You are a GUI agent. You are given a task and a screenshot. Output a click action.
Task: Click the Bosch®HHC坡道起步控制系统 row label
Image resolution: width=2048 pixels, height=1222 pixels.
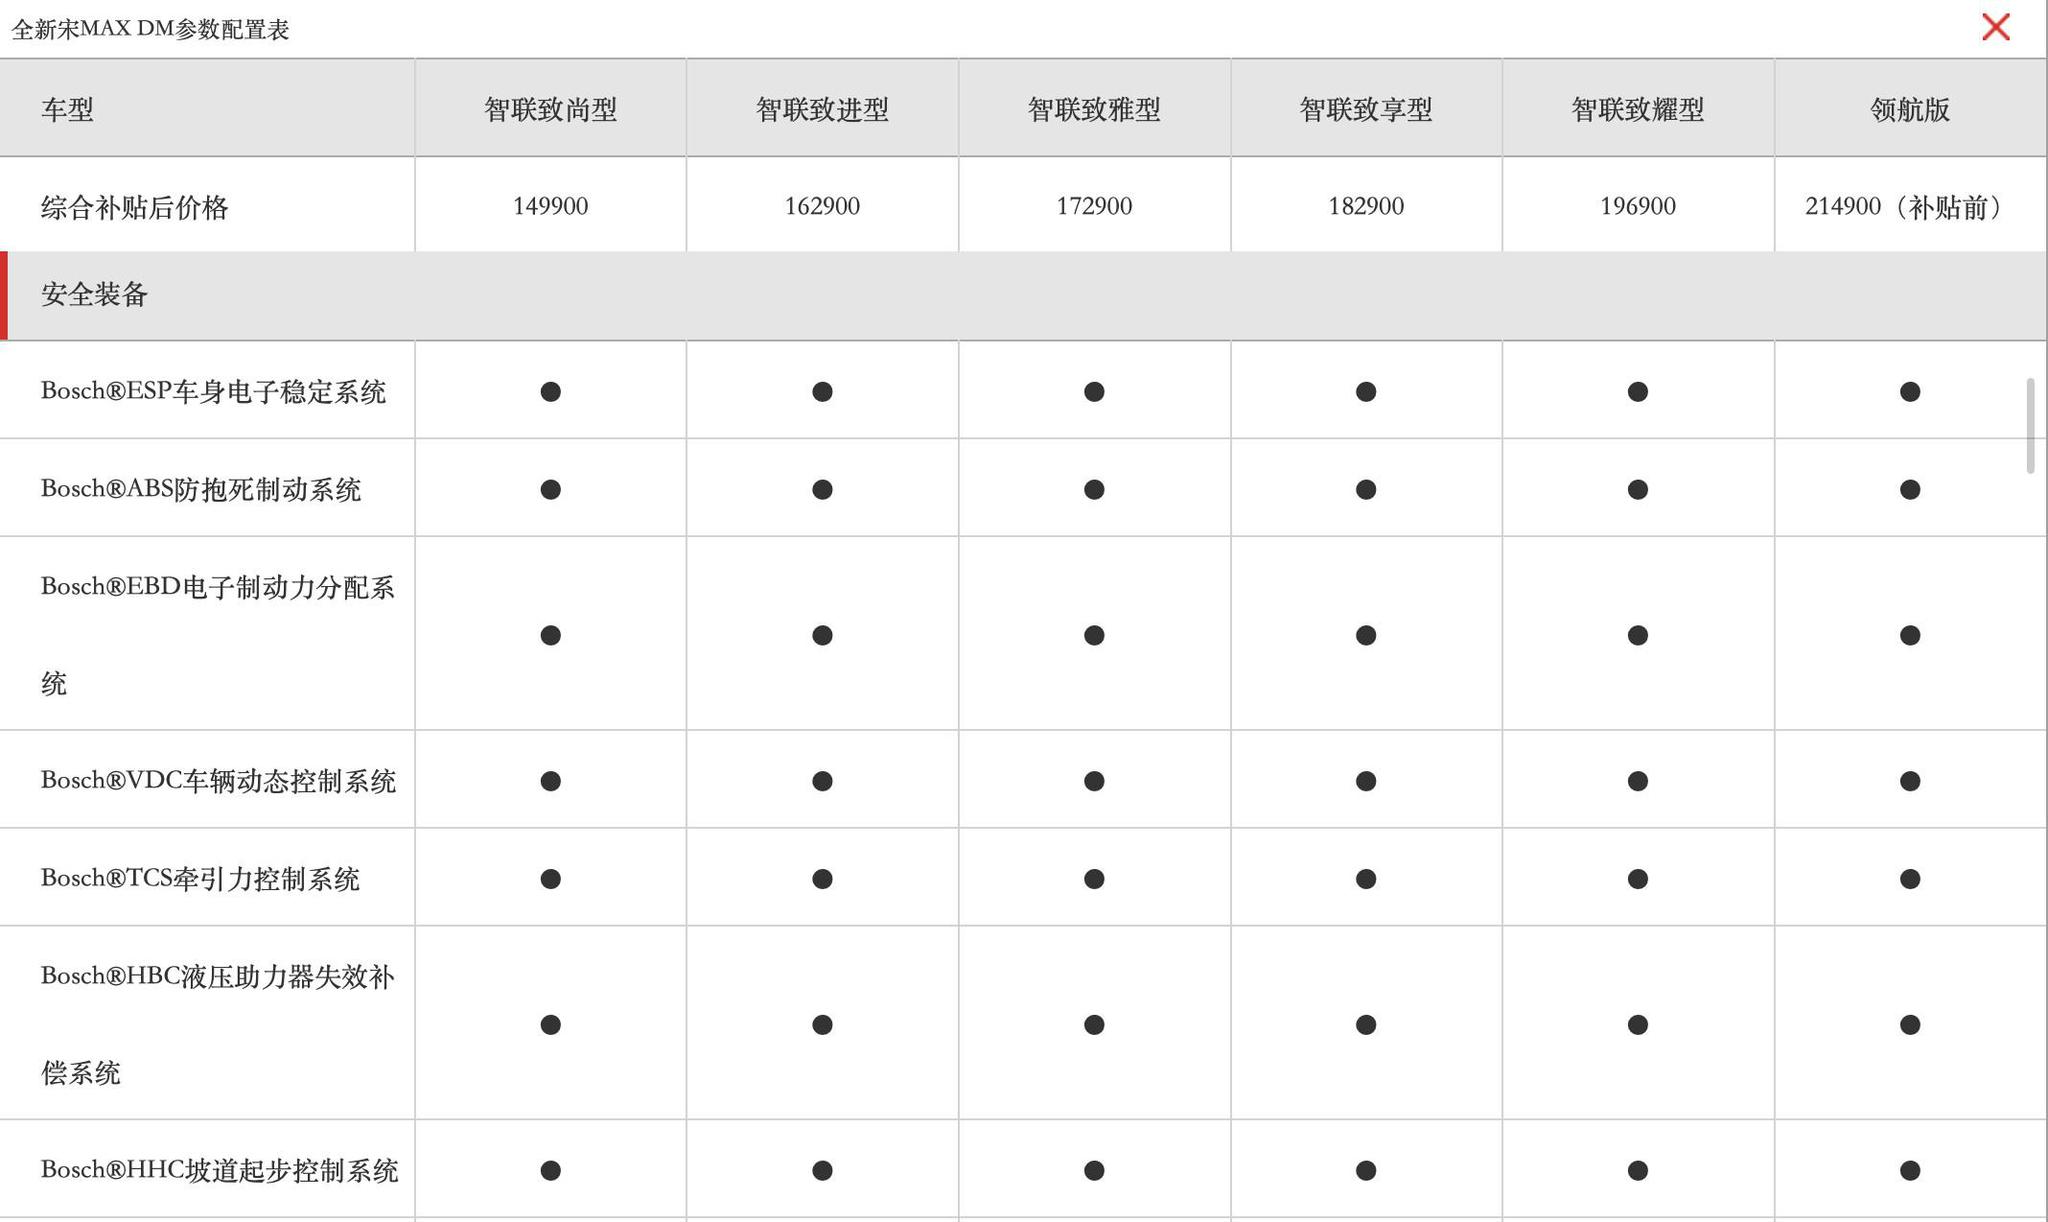[219, 1170]
